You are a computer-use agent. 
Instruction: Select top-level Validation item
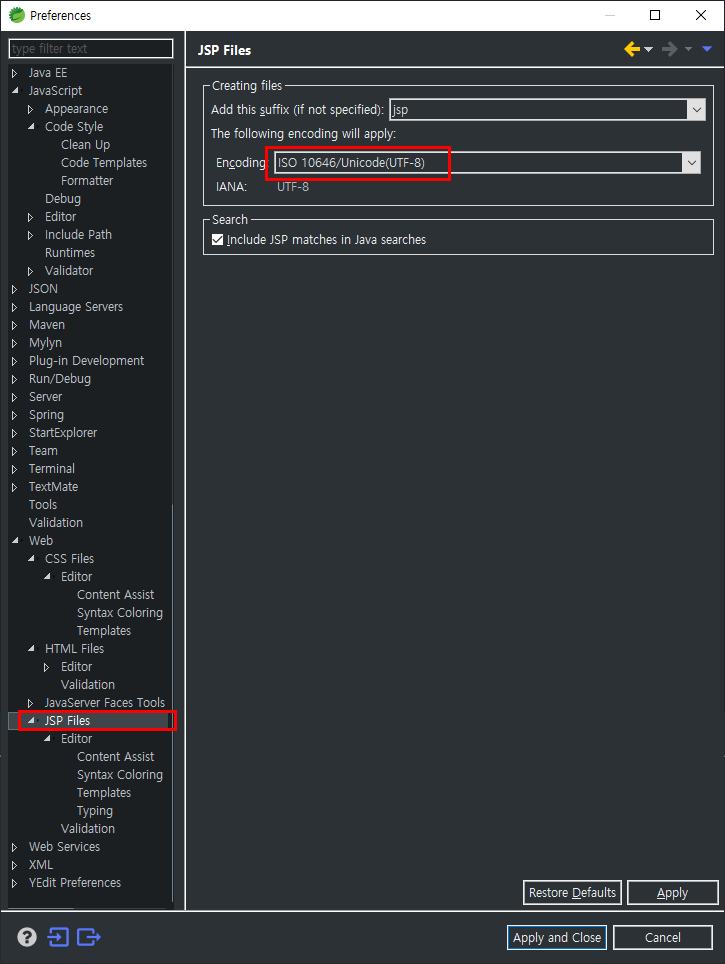point(55,523)
